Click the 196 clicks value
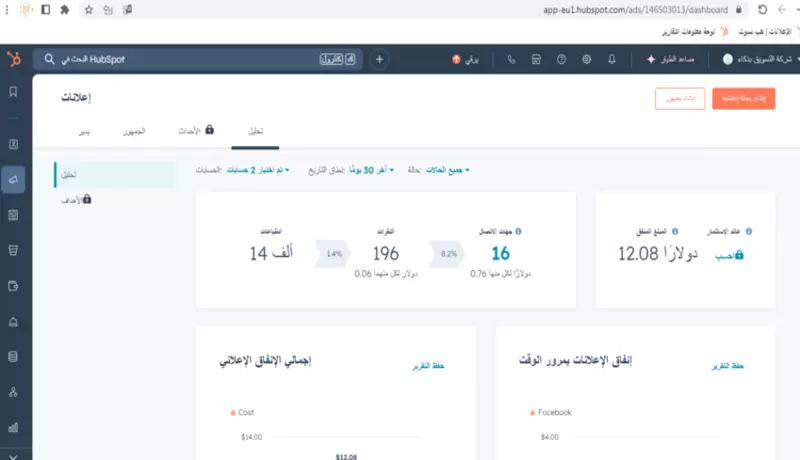800x460 pixels. [386, 253]
